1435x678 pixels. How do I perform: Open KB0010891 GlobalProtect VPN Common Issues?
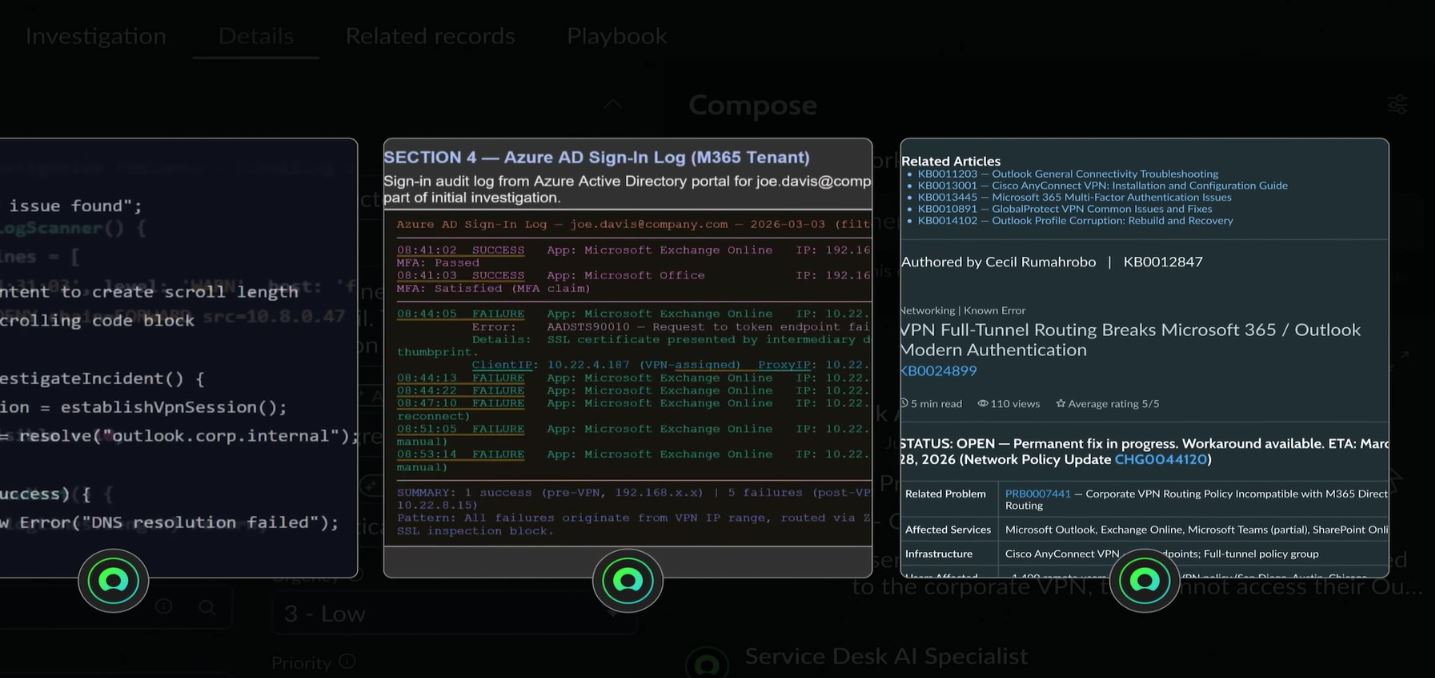(x=1065, y=209)
